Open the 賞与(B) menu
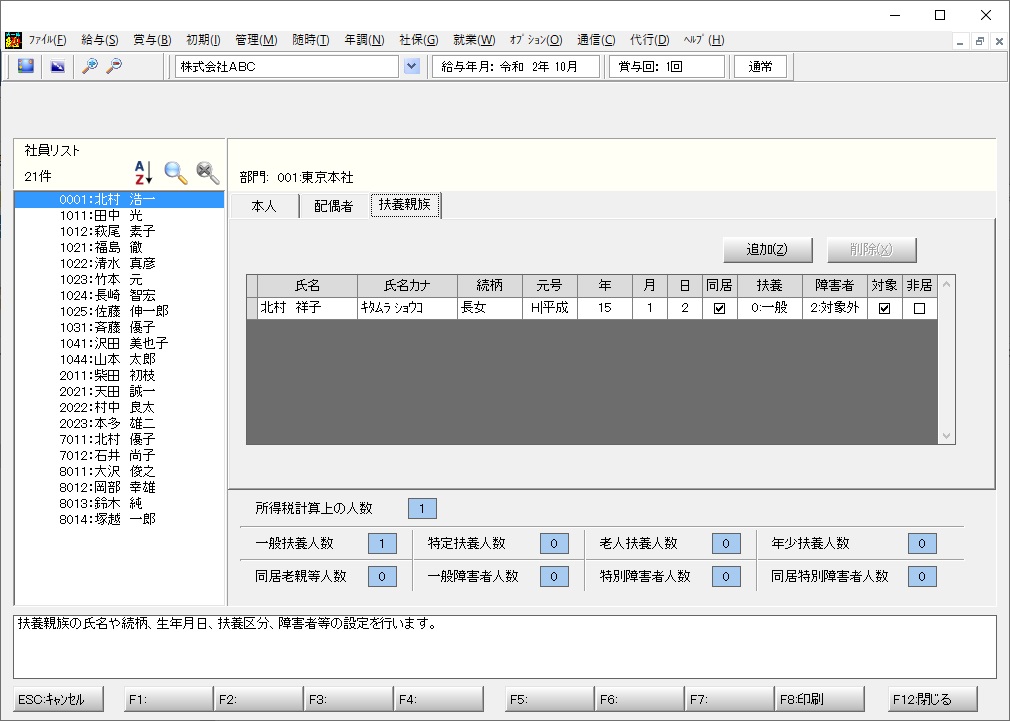The width and height of the screenshot is (1010, 721). click(x=152, y=40)
